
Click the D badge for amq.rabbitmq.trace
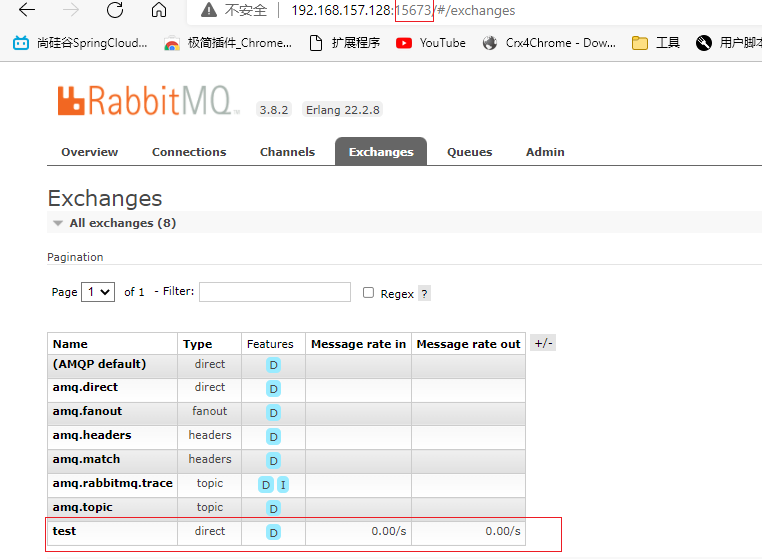(x=266, y=485)
